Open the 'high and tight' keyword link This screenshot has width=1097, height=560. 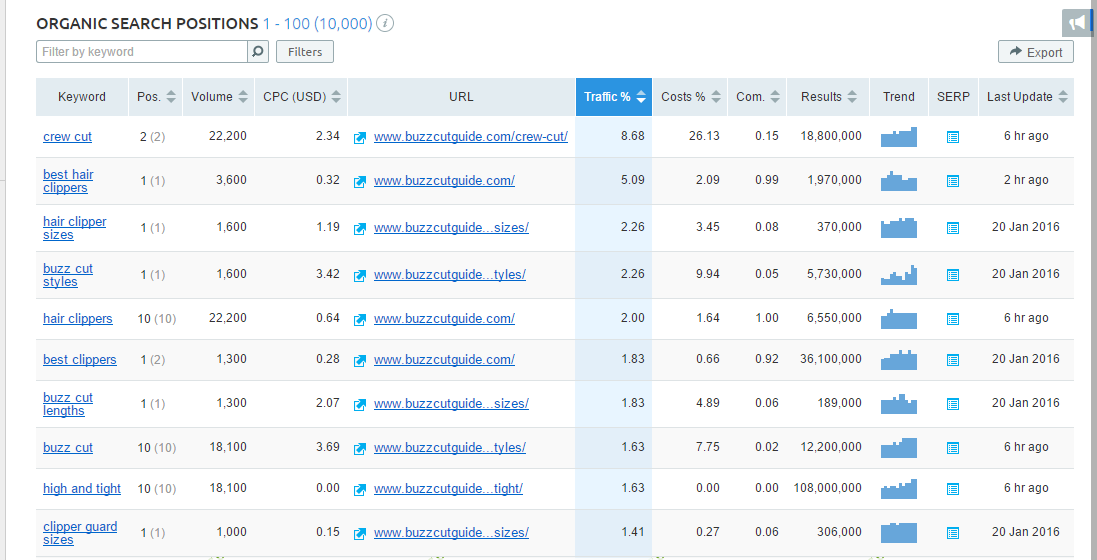click(82, 489)
